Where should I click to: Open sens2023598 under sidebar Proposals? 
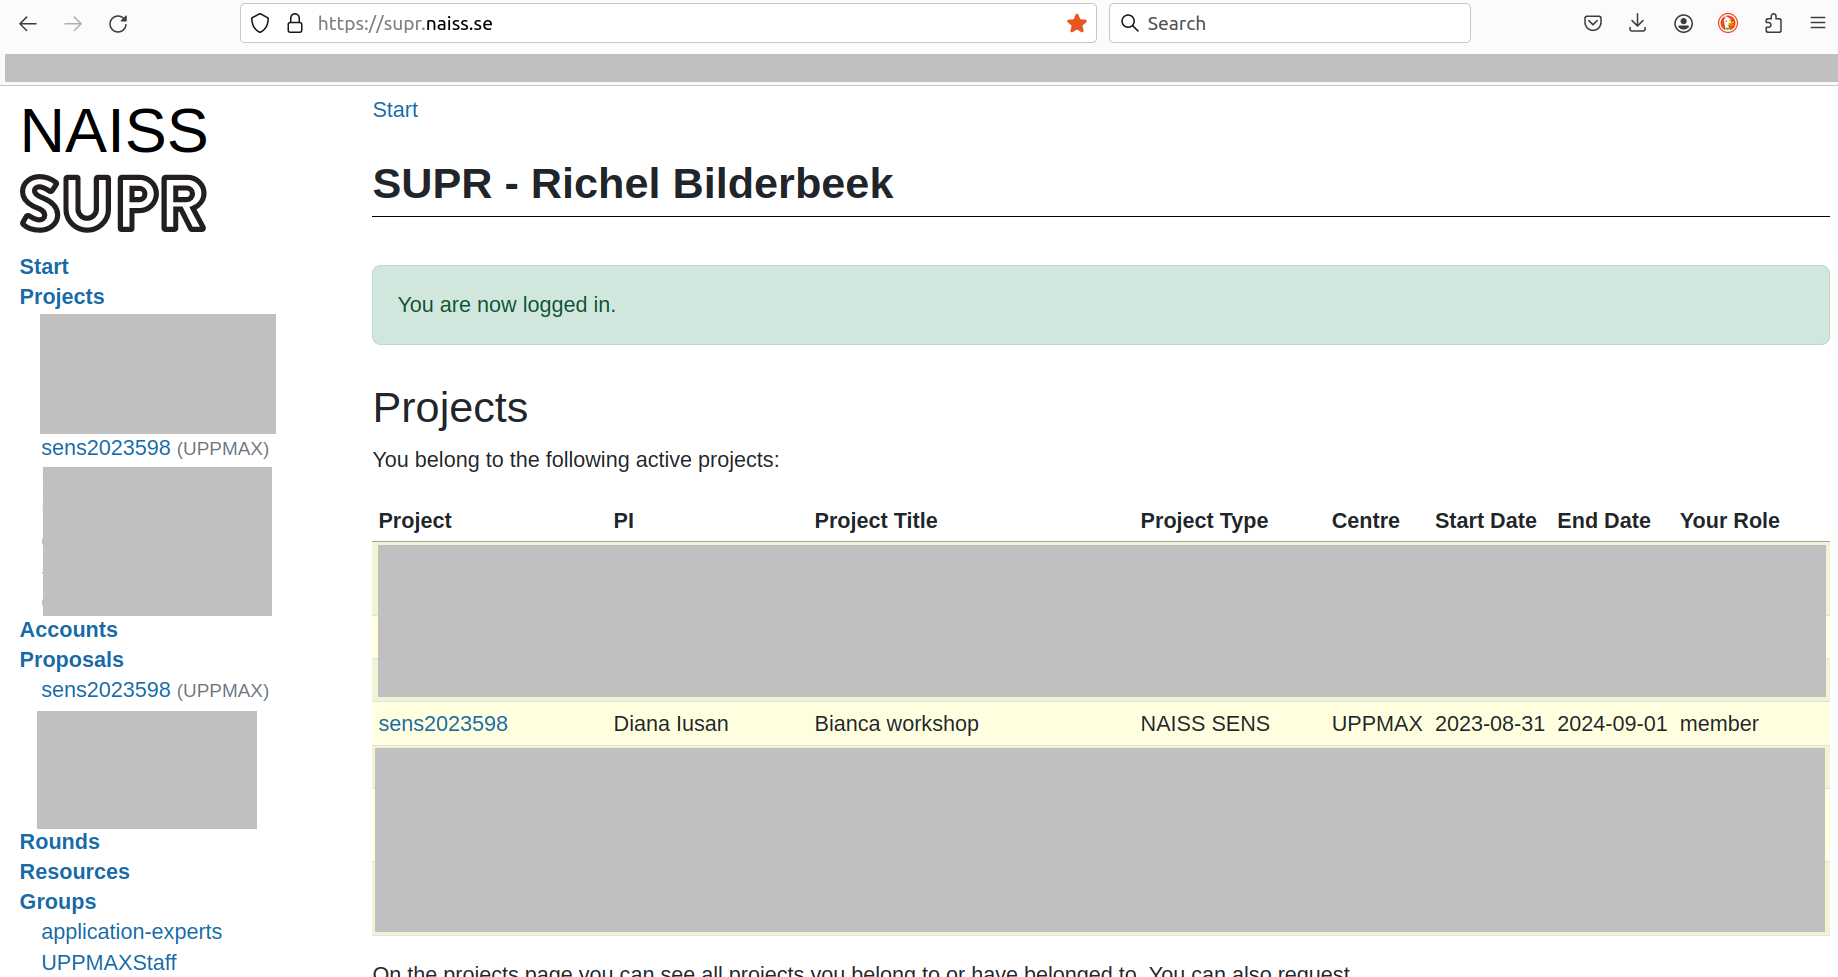coord(106,690)
